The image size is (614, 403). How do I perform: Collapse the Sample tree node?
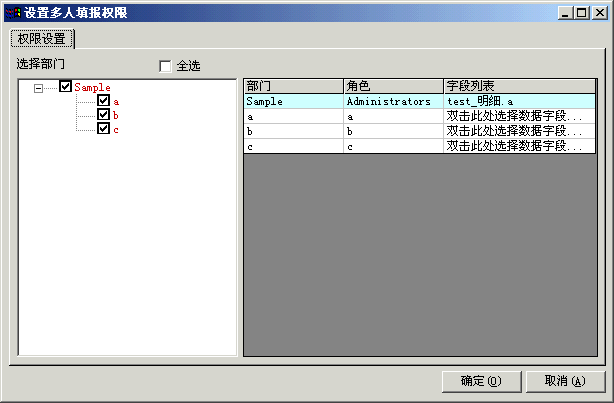(38, 88)
